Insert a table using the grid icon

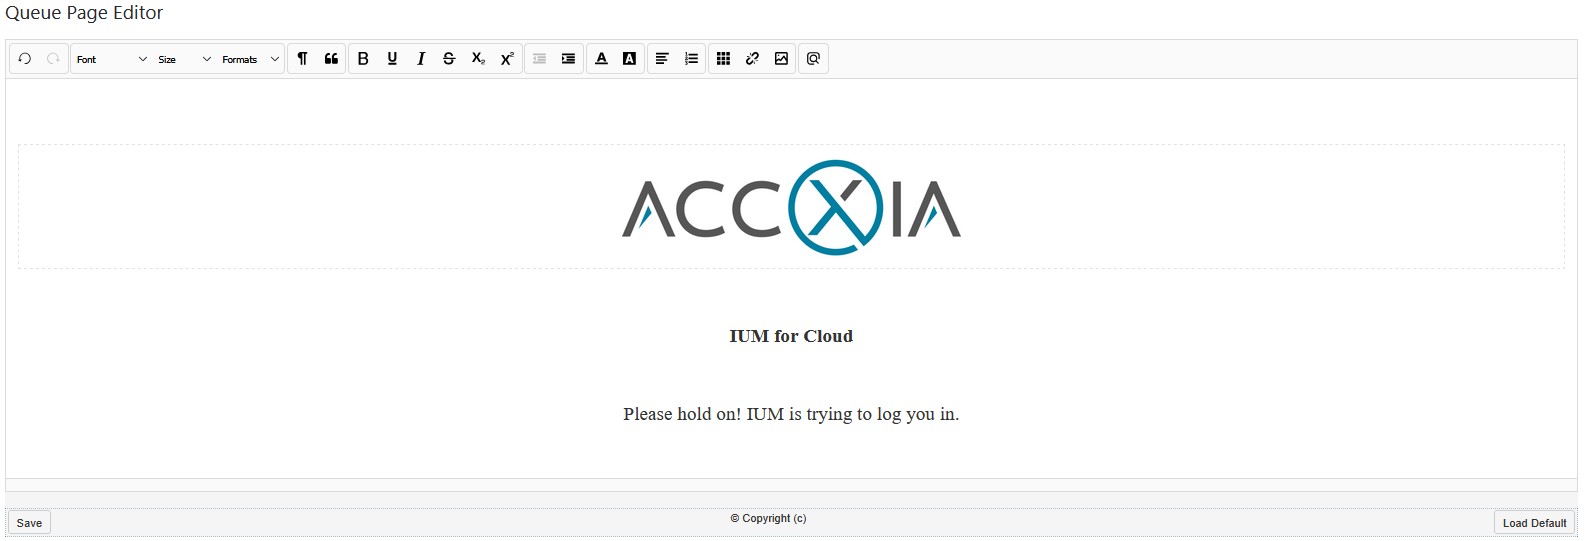click(x=724, y=59)
